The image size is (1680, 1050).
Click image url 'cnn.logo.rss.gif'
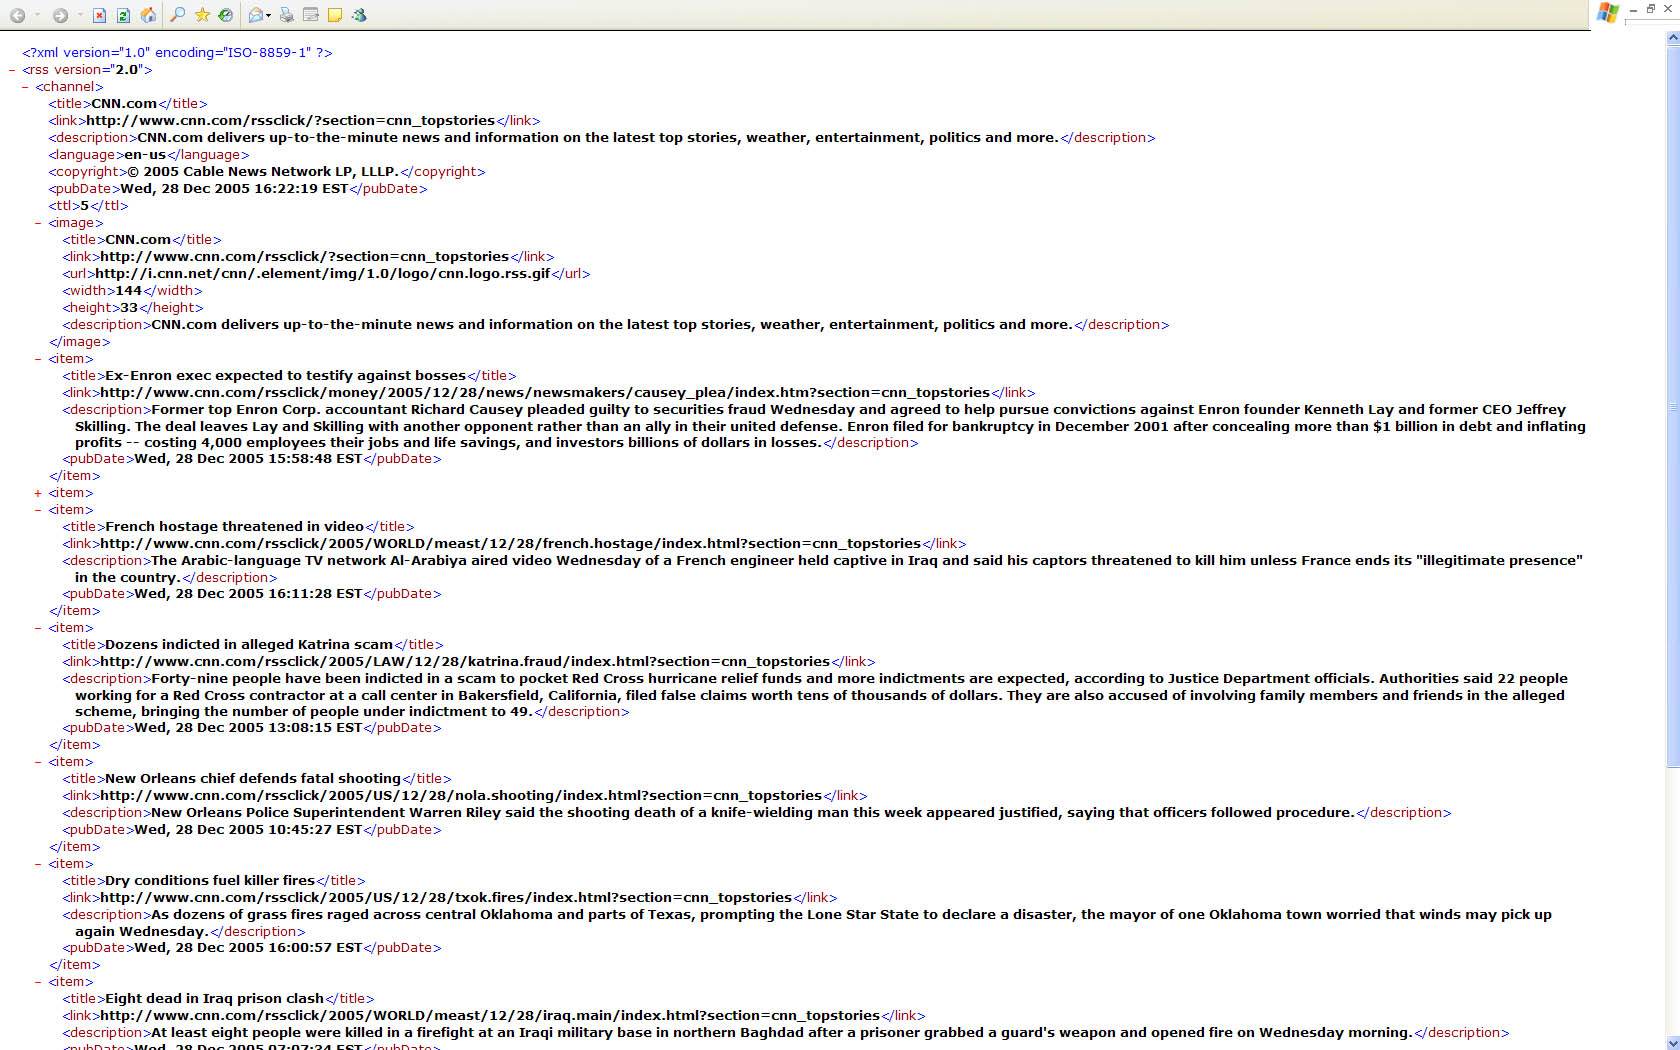[322, 274]
